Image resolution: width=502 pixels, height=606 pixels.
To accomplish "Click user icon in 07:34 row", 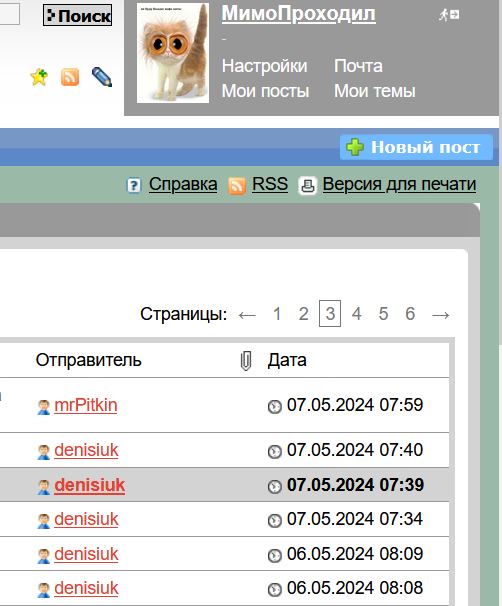I will point(44,521).
